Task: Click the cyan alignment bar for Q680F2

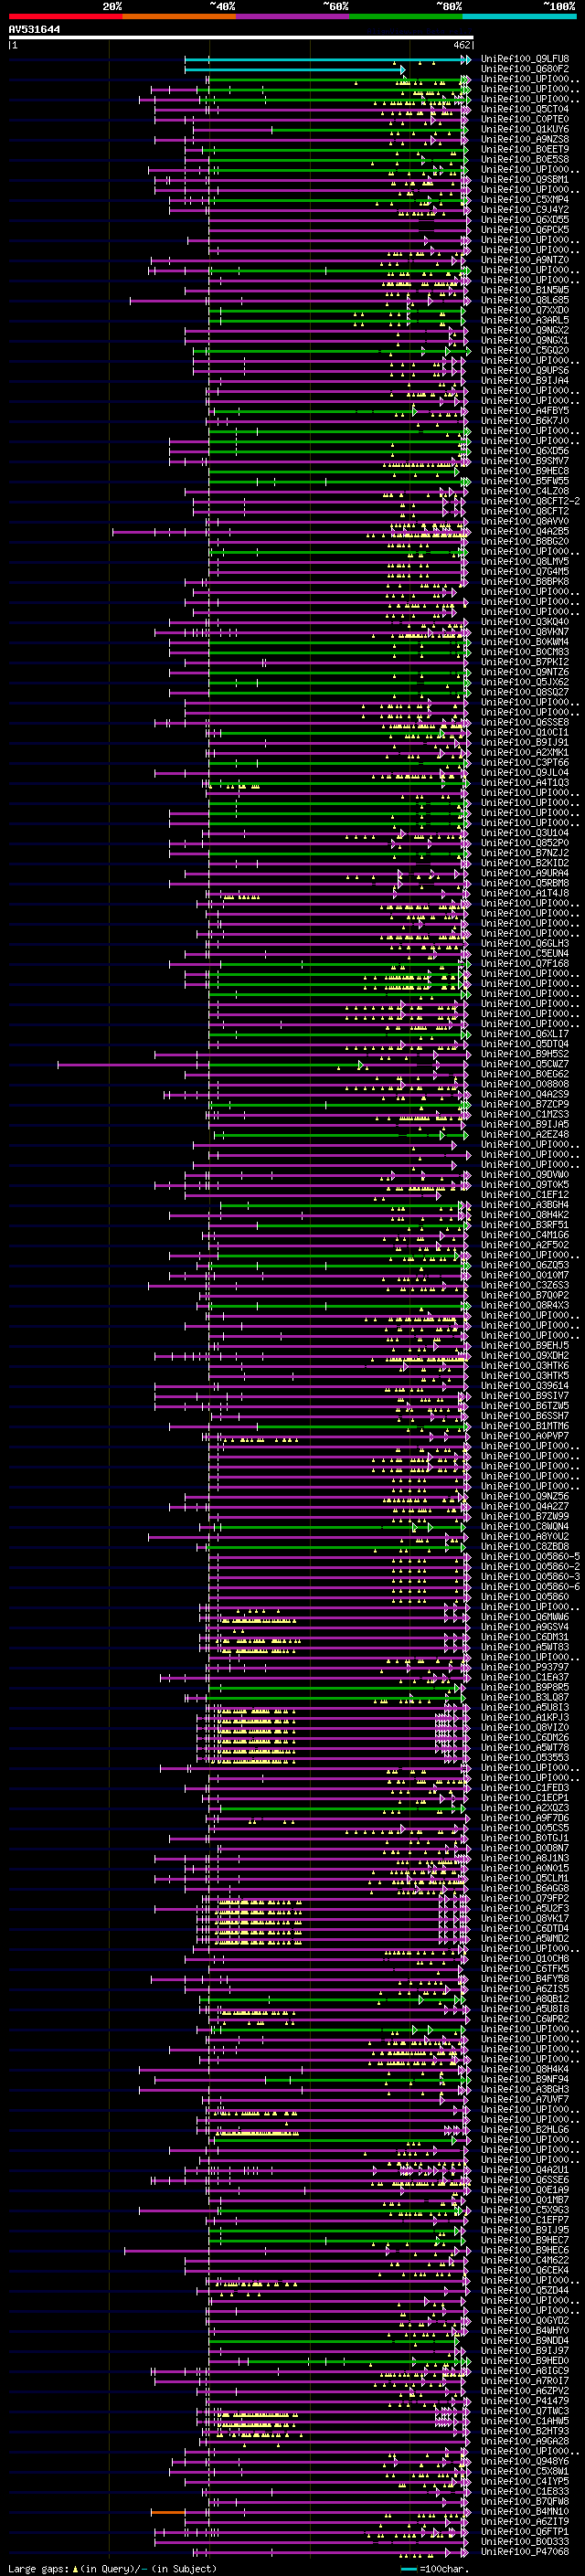Action: pyautogui.click(x=295, y=70)
